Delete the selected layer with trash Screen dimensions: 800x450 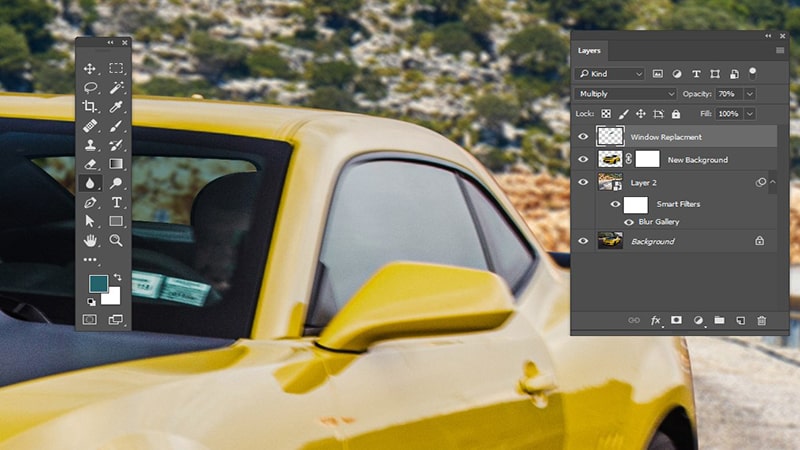pos(762,320)
